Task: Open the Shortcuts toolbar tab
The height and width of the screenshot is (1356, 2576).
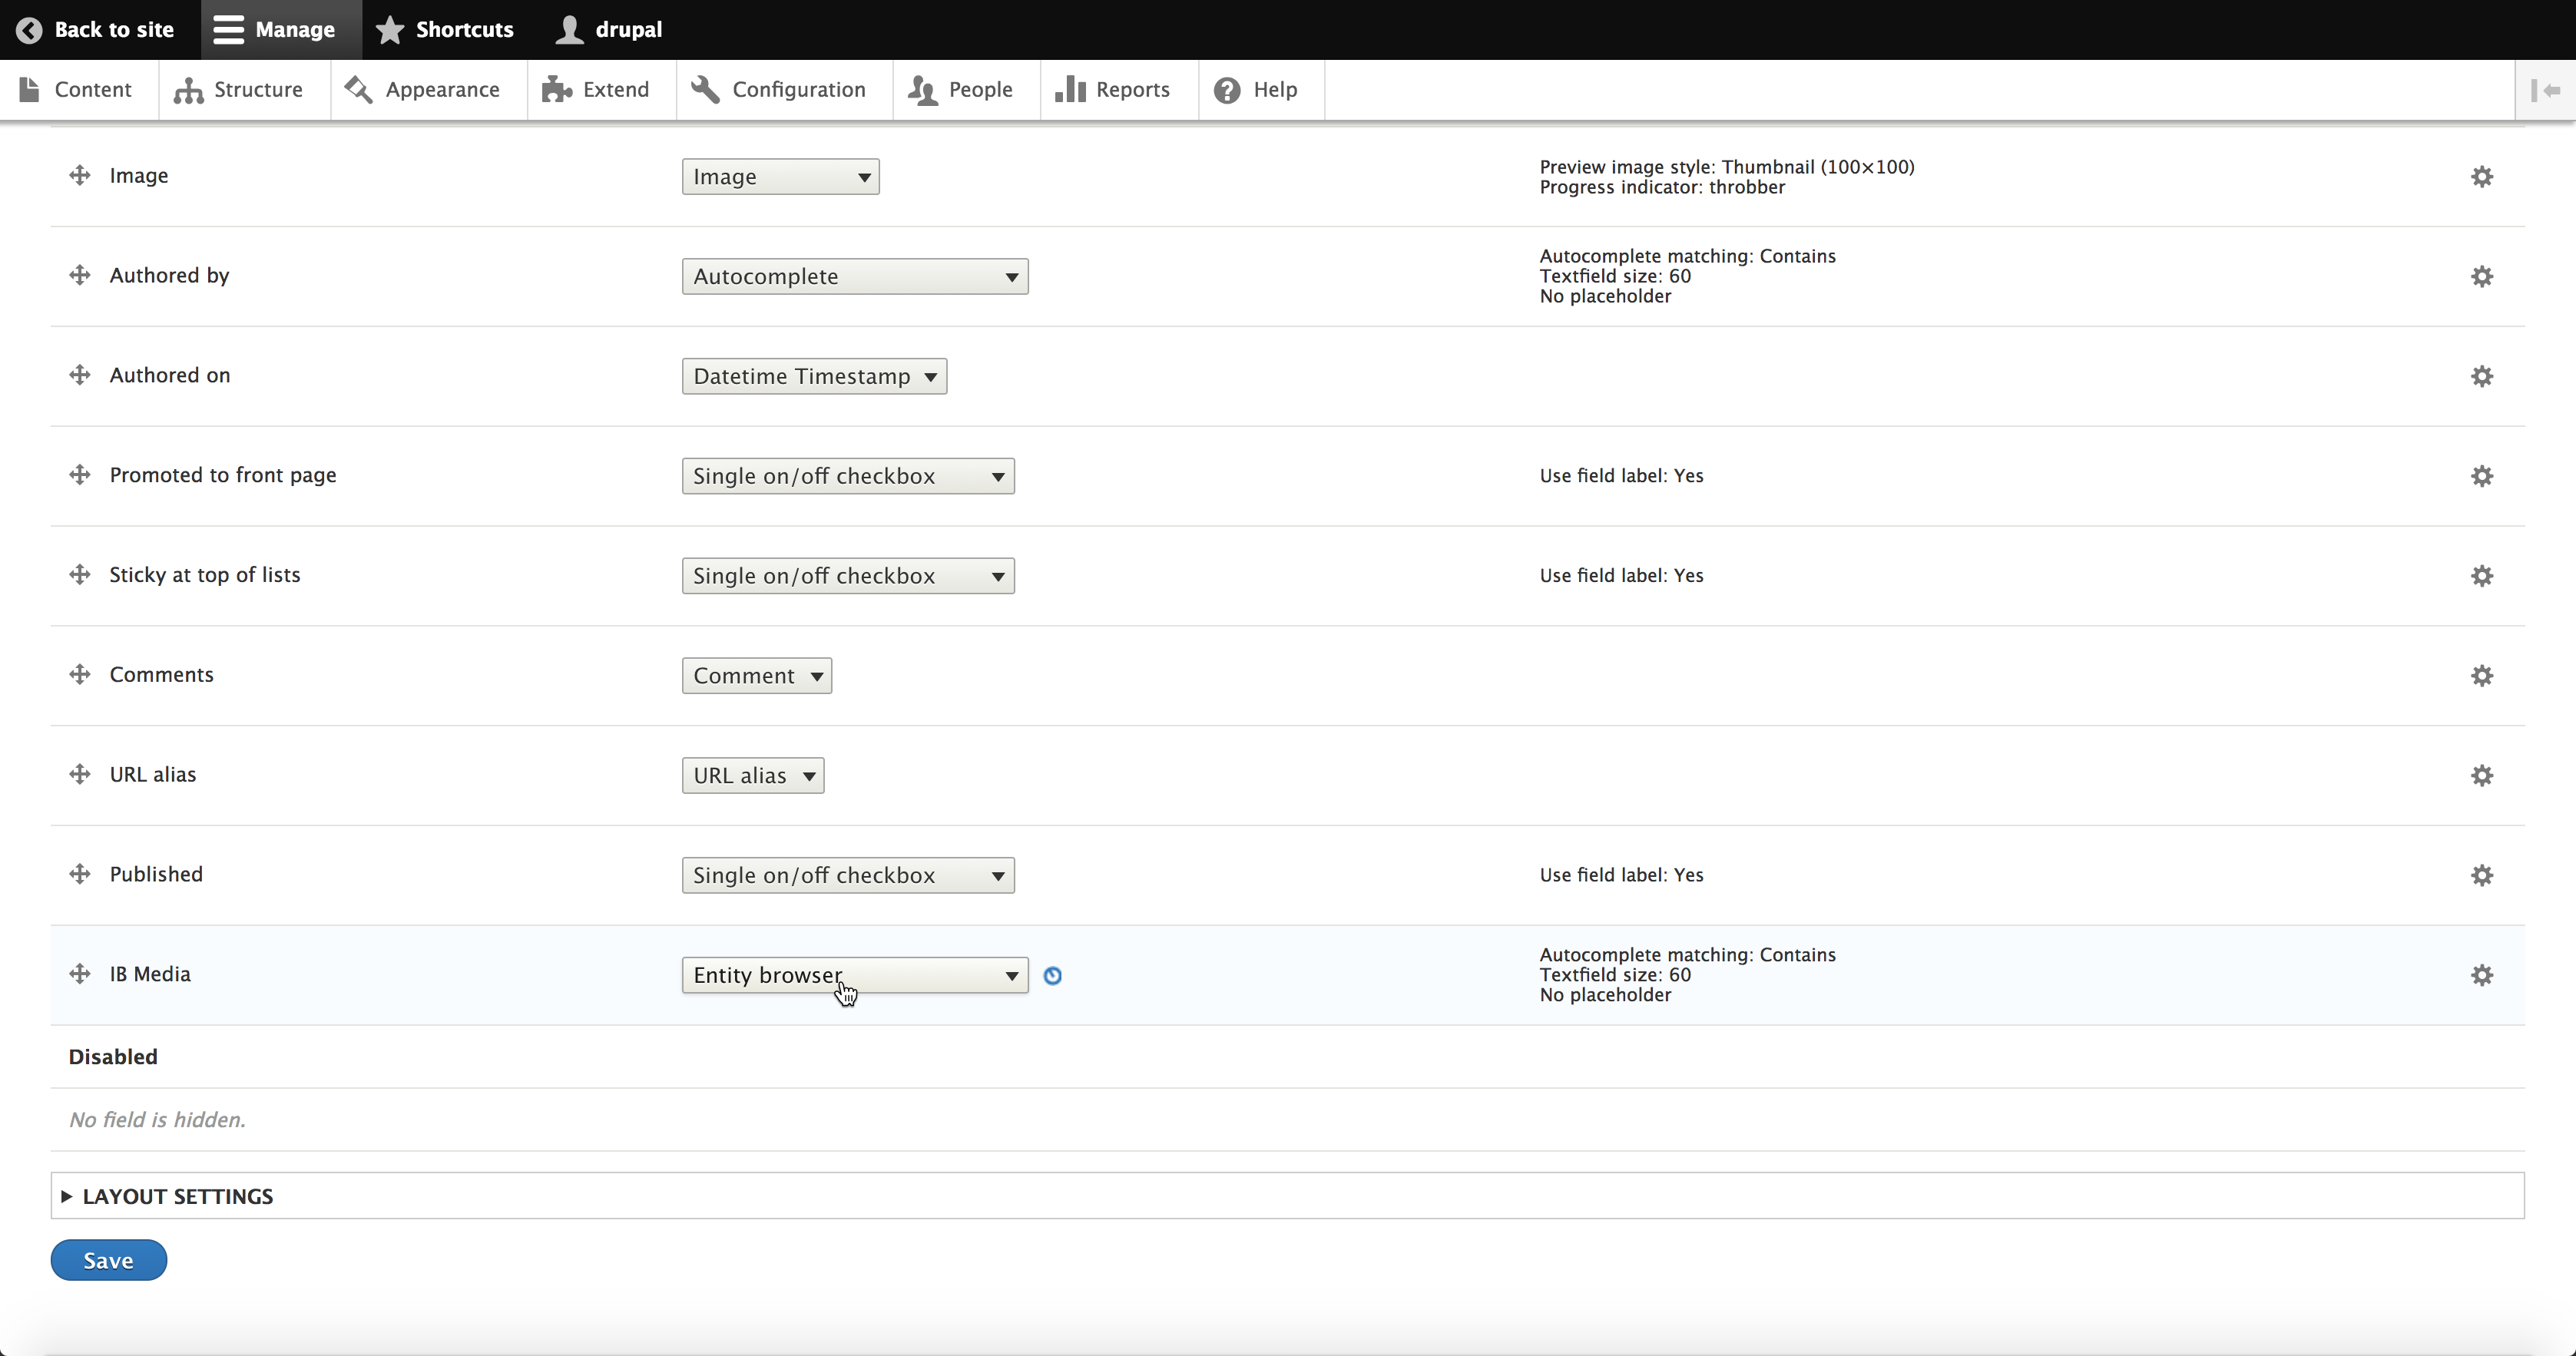Action: 445,30
